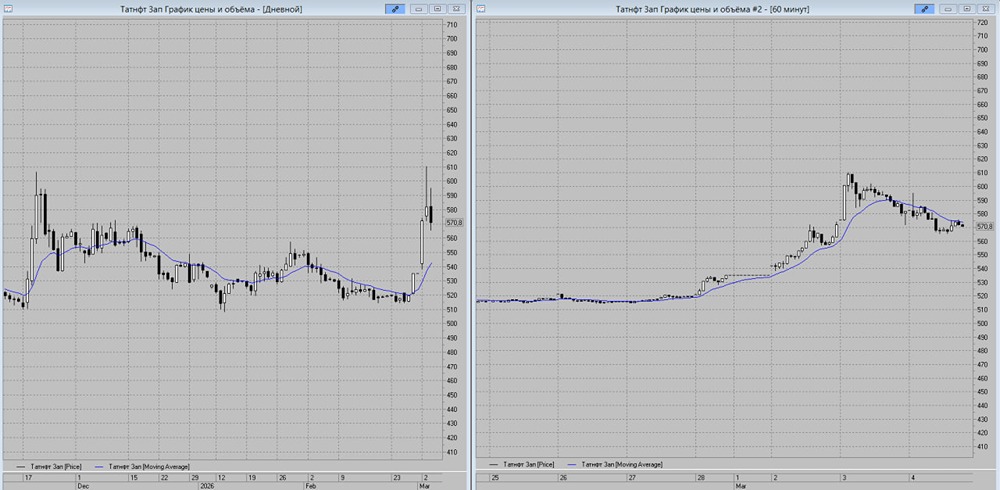The image size is (1000, 490).
Task: Click date label 4 on the 60-minute chart time axis
Action: point(913,477)
